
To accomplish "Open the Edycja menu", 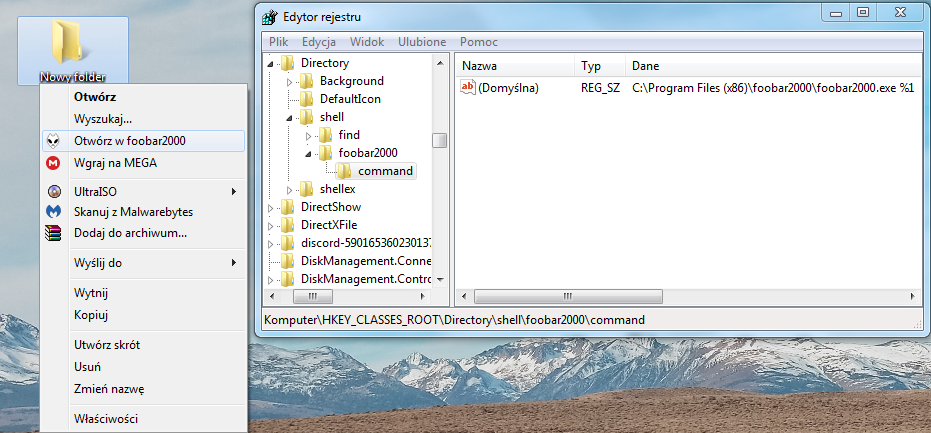I will pyautogui.click(x=319, y=42).
